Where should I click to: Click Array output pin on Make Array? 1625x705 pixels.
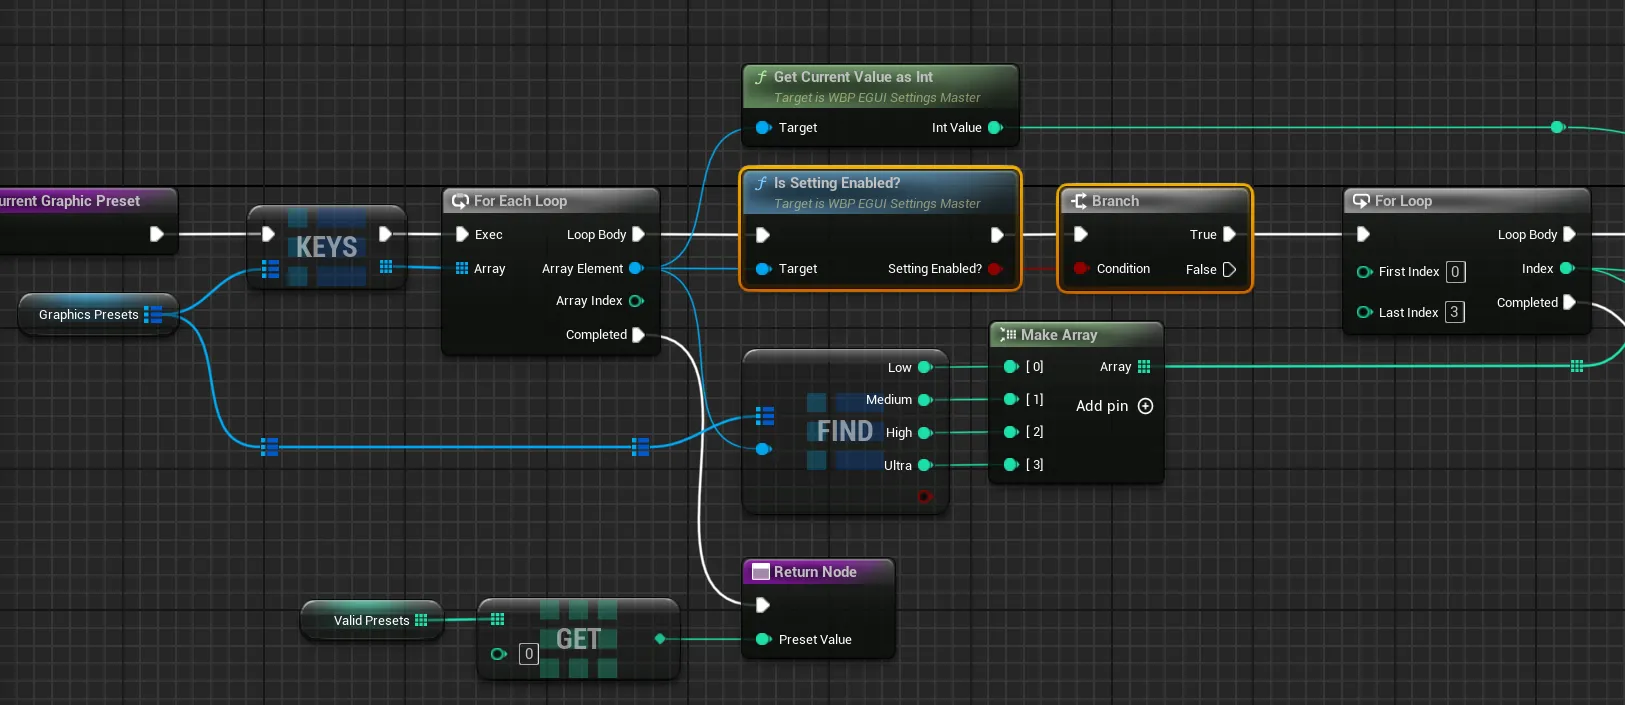click(1144, 367)
